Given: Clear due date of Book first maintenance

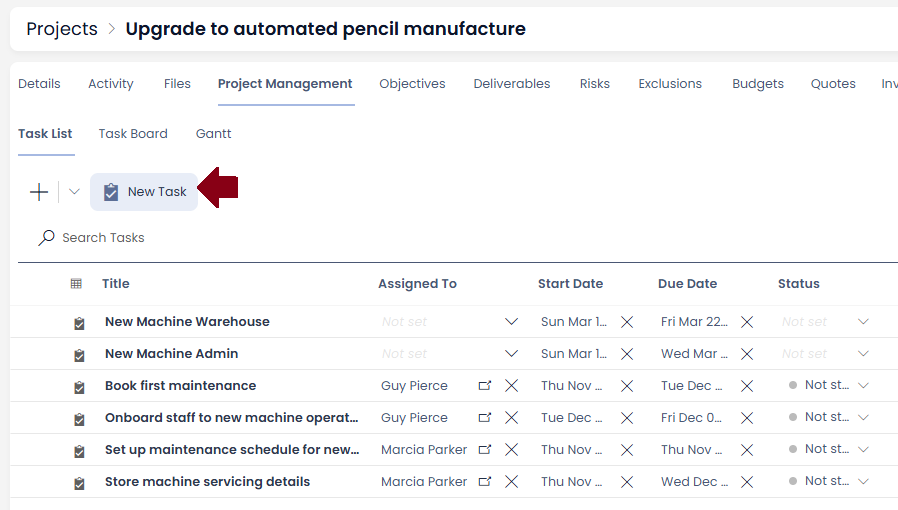Looking at the screenshot, I should point(747,386).
